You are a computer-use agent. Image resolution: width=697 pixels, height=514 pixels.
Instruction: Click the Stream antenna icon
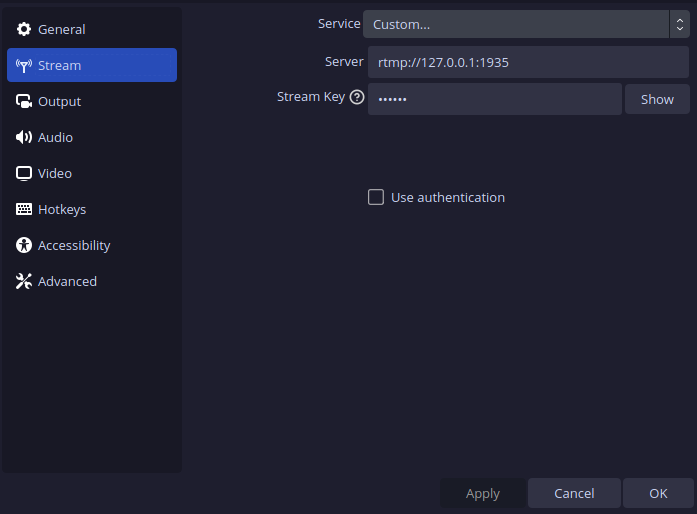click(24, 65)
